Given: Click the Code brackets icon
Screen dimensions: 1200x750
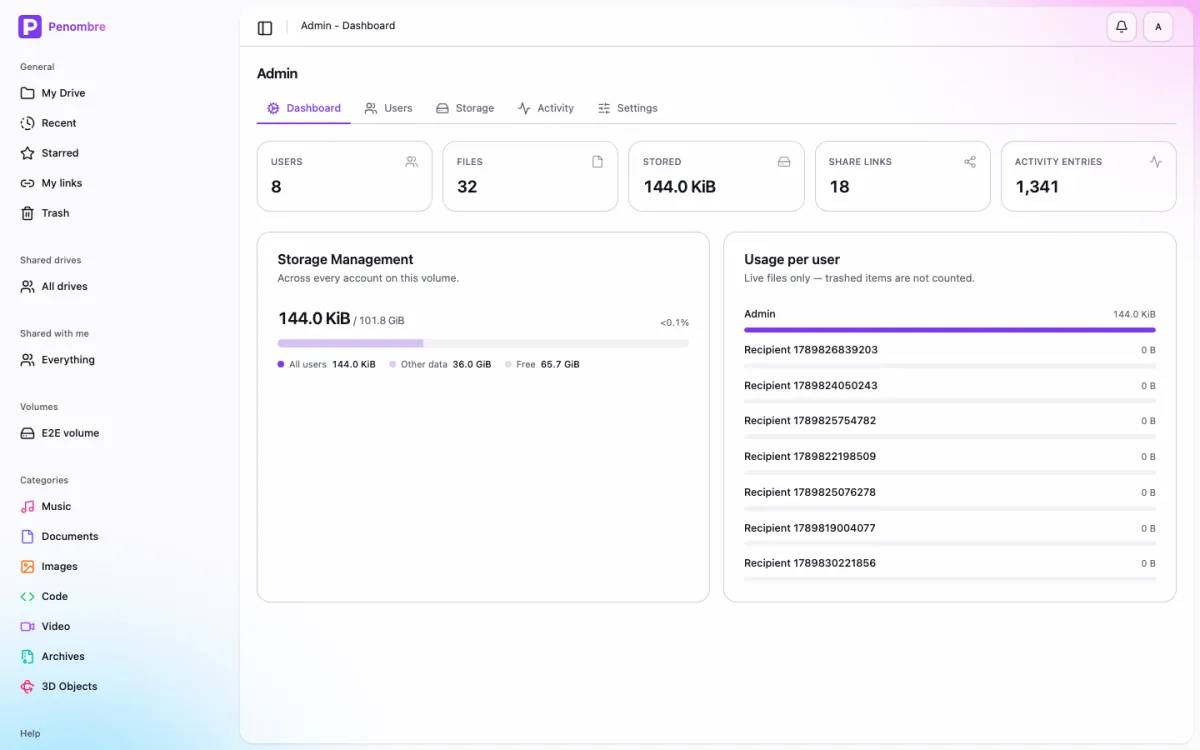Looking at the screenshot, I should 28,596.
